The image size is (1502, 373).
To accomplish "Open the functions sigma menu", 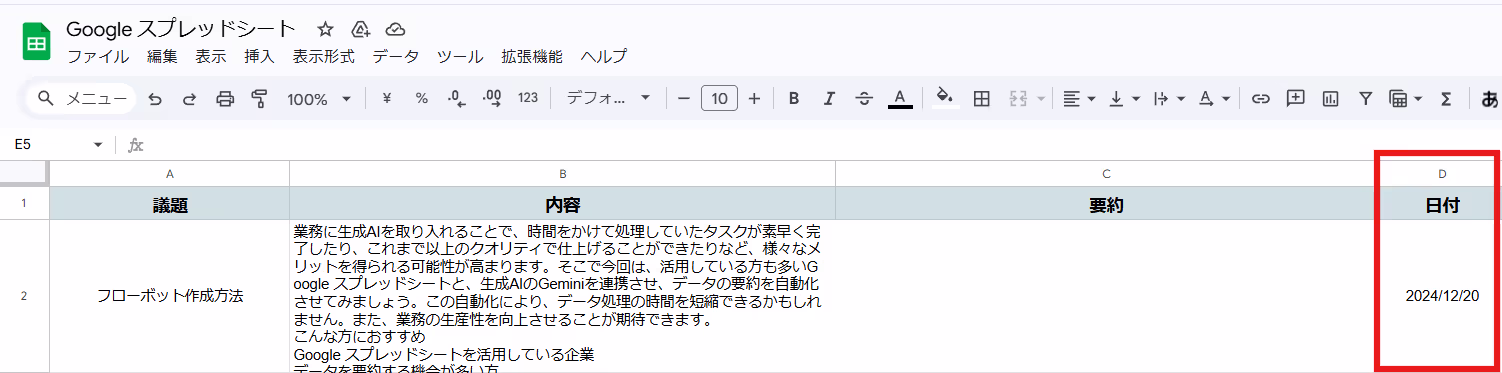I will coord(1445,98).
